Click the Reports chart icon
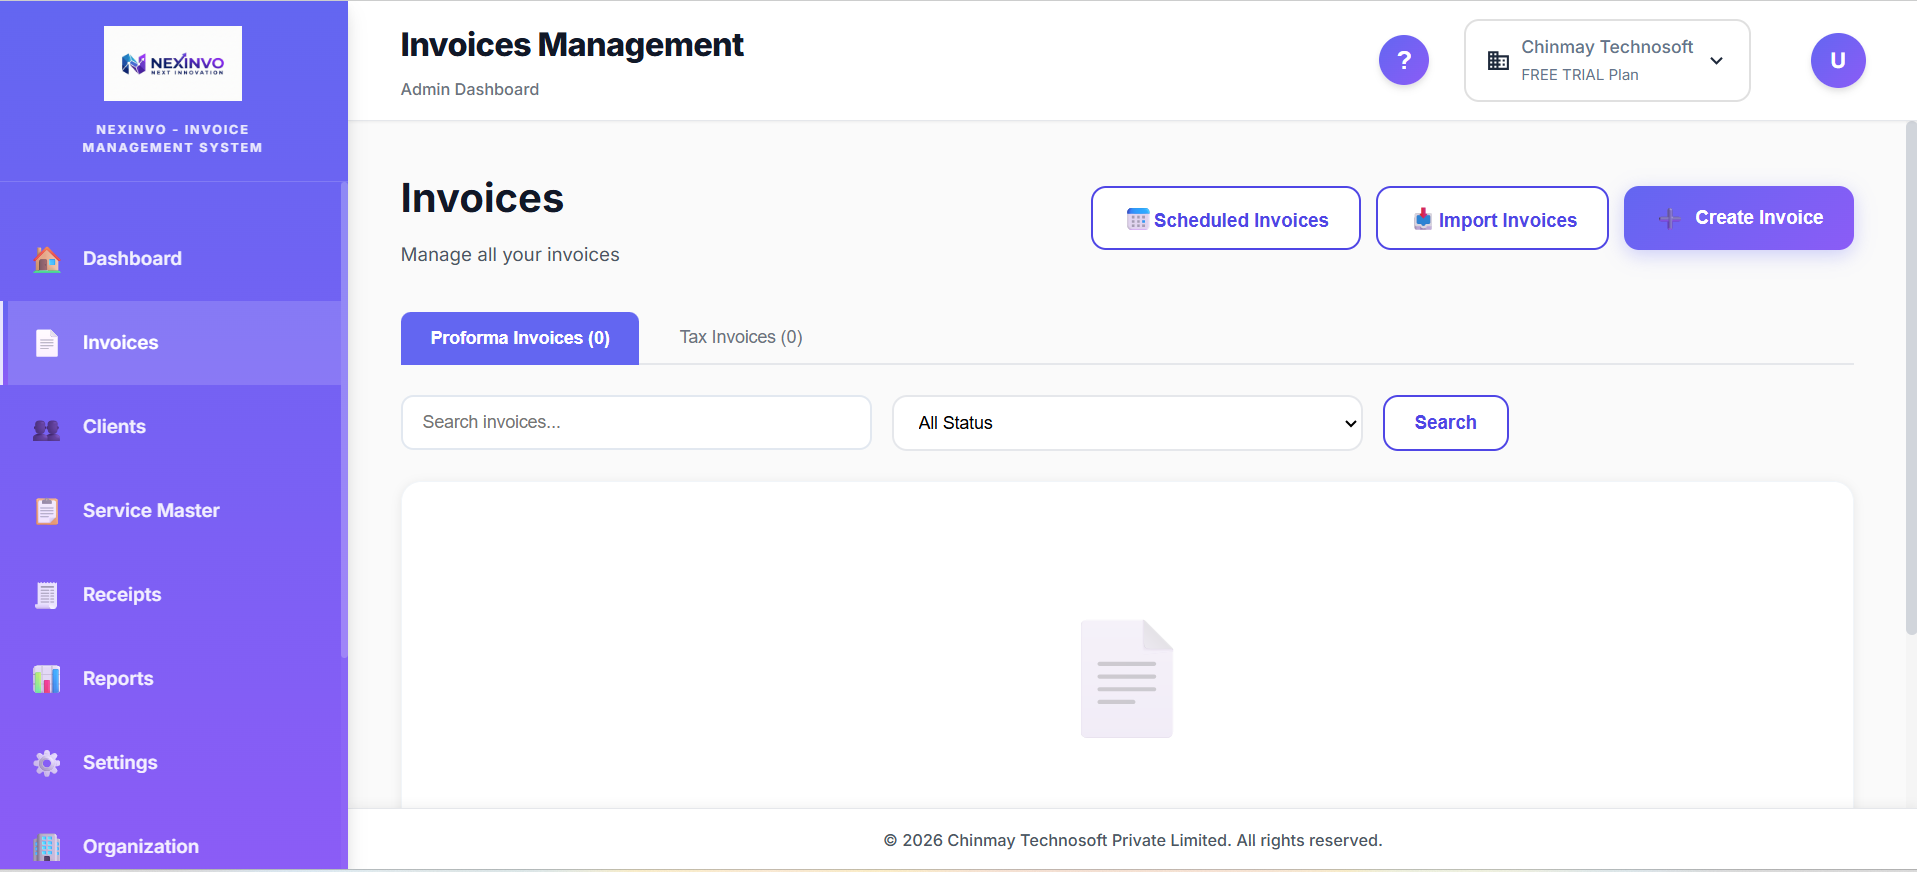This screenshot has height=872, width=1917. [x=47, y=679]
